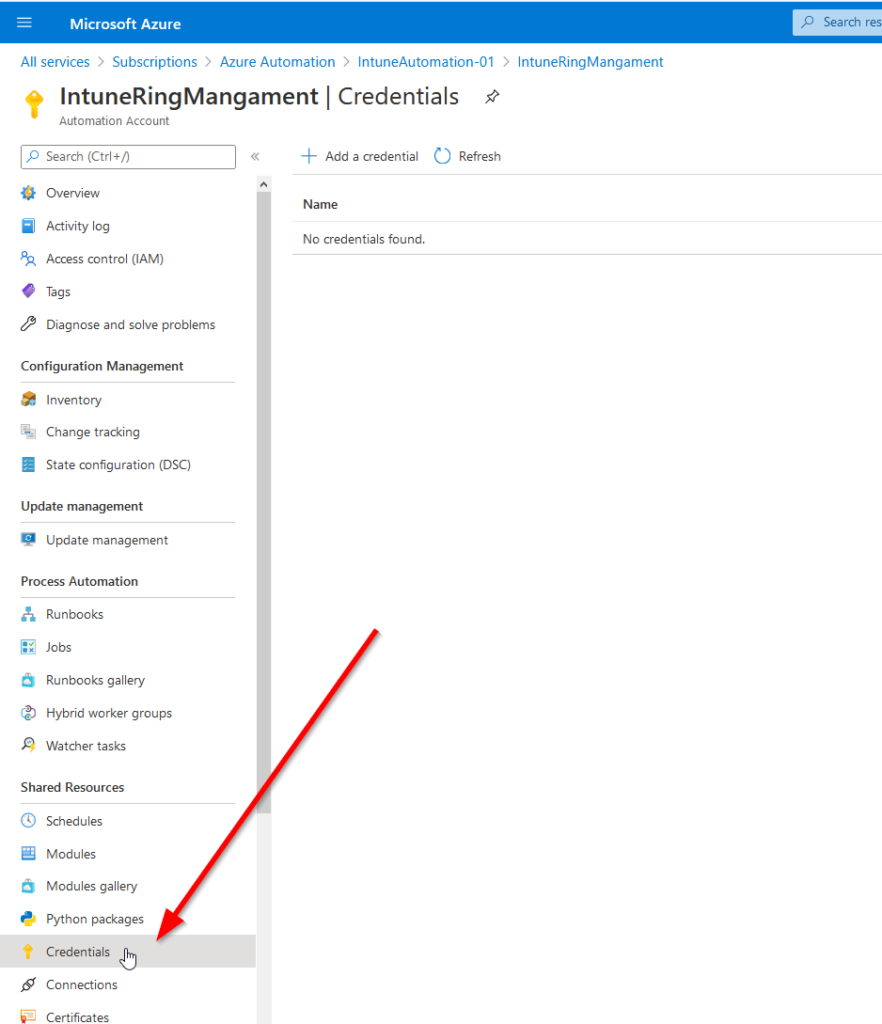Open the Azure portal hamburger menu
The height and width of the screenshot is (1024, 882).
[24, 23]
